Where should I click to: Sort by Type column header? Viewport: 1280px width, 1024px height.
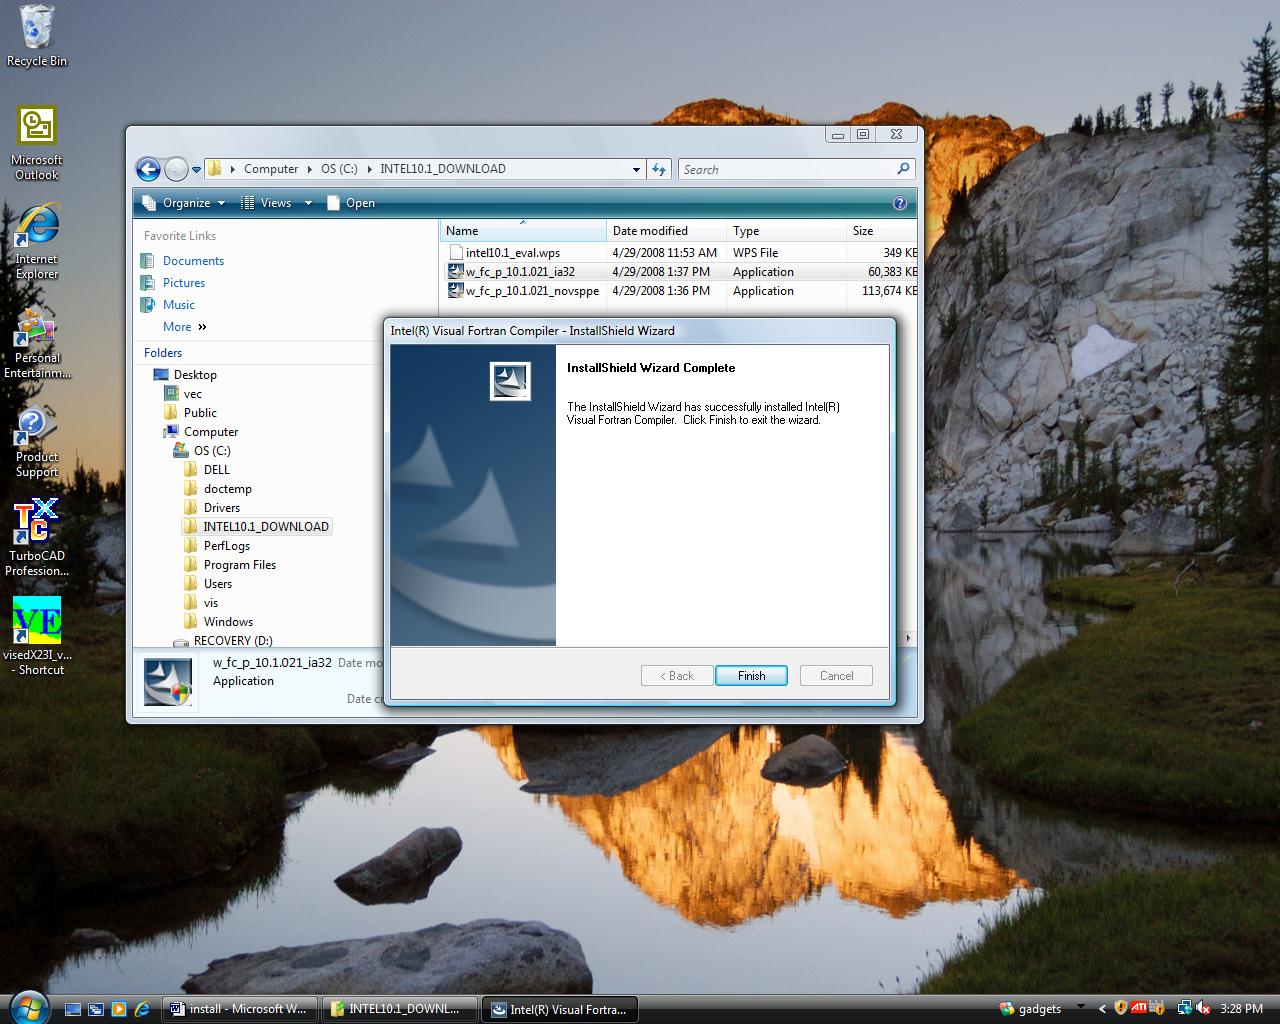786,231
